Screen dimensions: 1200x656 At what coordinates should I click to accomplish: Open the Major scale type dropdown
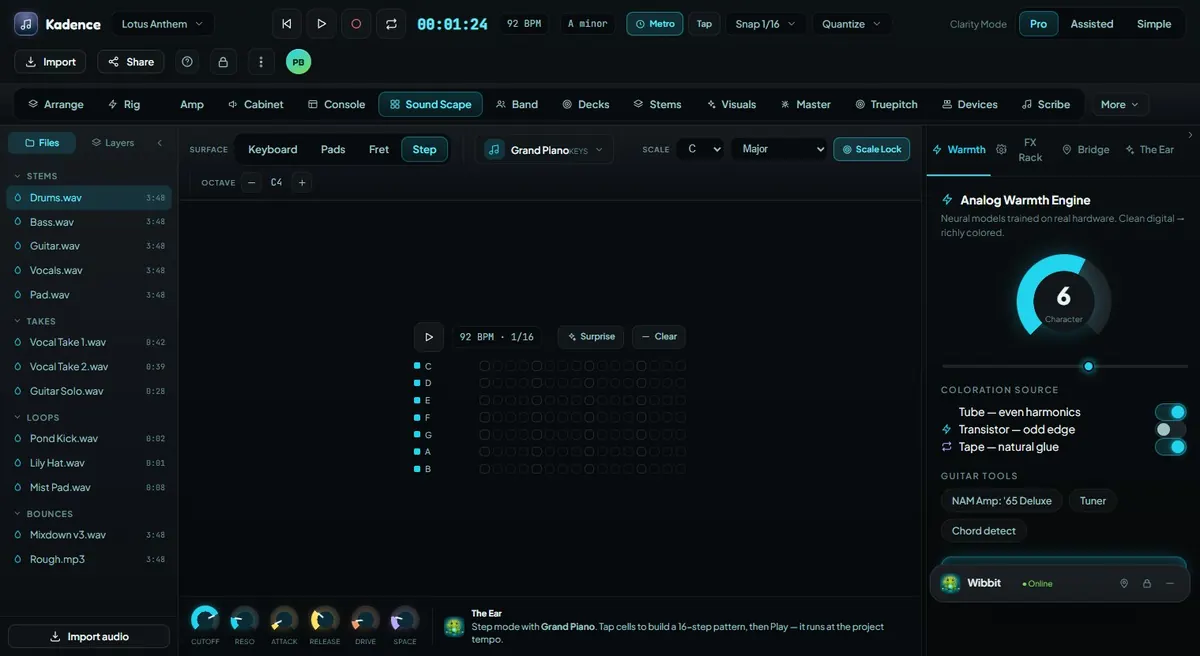coord(779,149)
